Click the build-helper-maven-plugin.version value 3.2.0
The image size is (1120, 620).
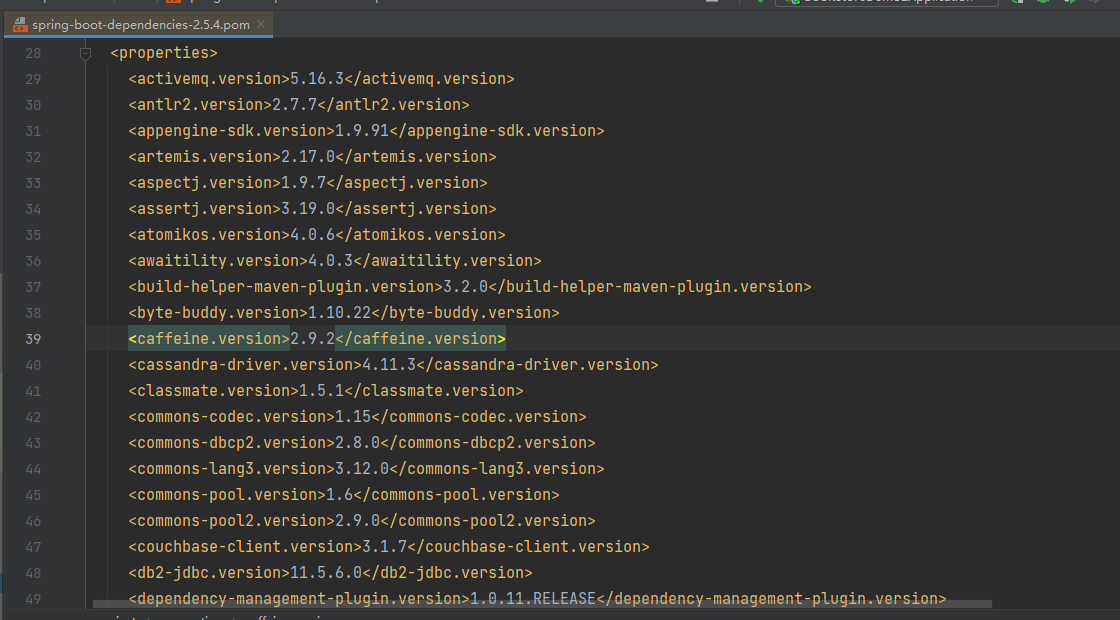pyautogui.click(x=465, y=286)
